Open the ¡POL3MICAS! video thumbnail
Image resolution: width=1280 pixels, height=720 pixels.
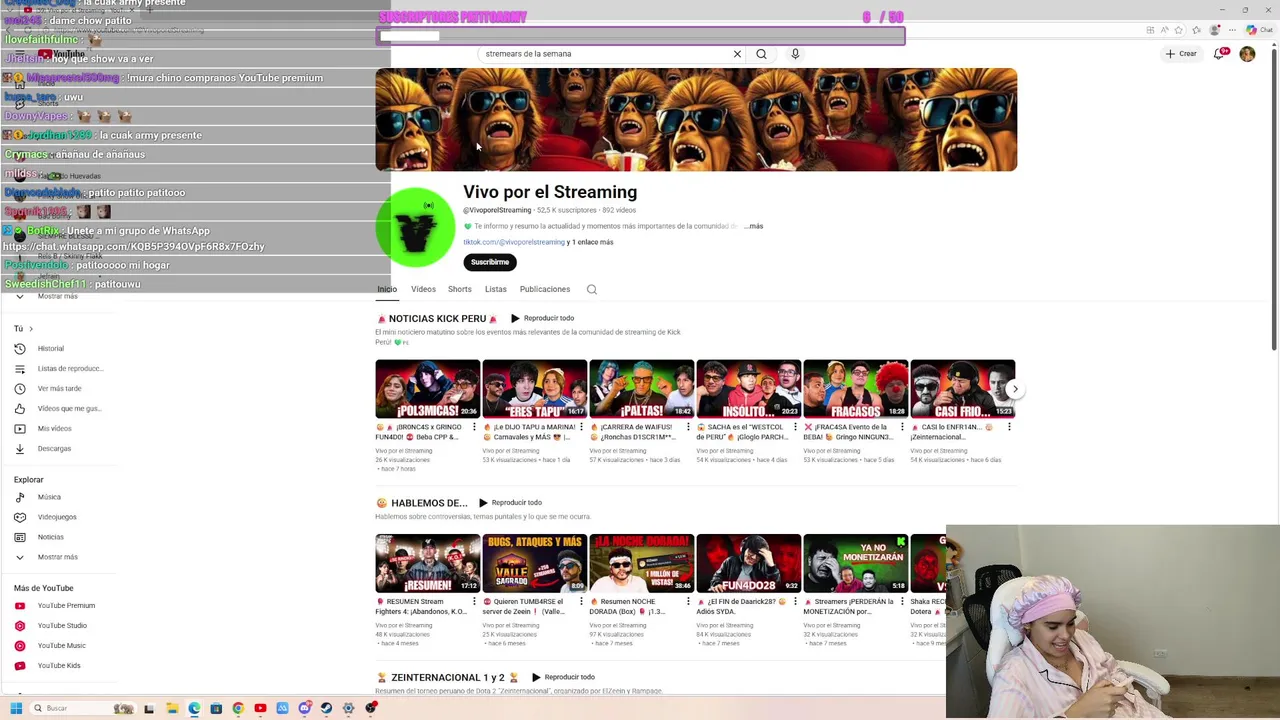(x=428, y=389)
